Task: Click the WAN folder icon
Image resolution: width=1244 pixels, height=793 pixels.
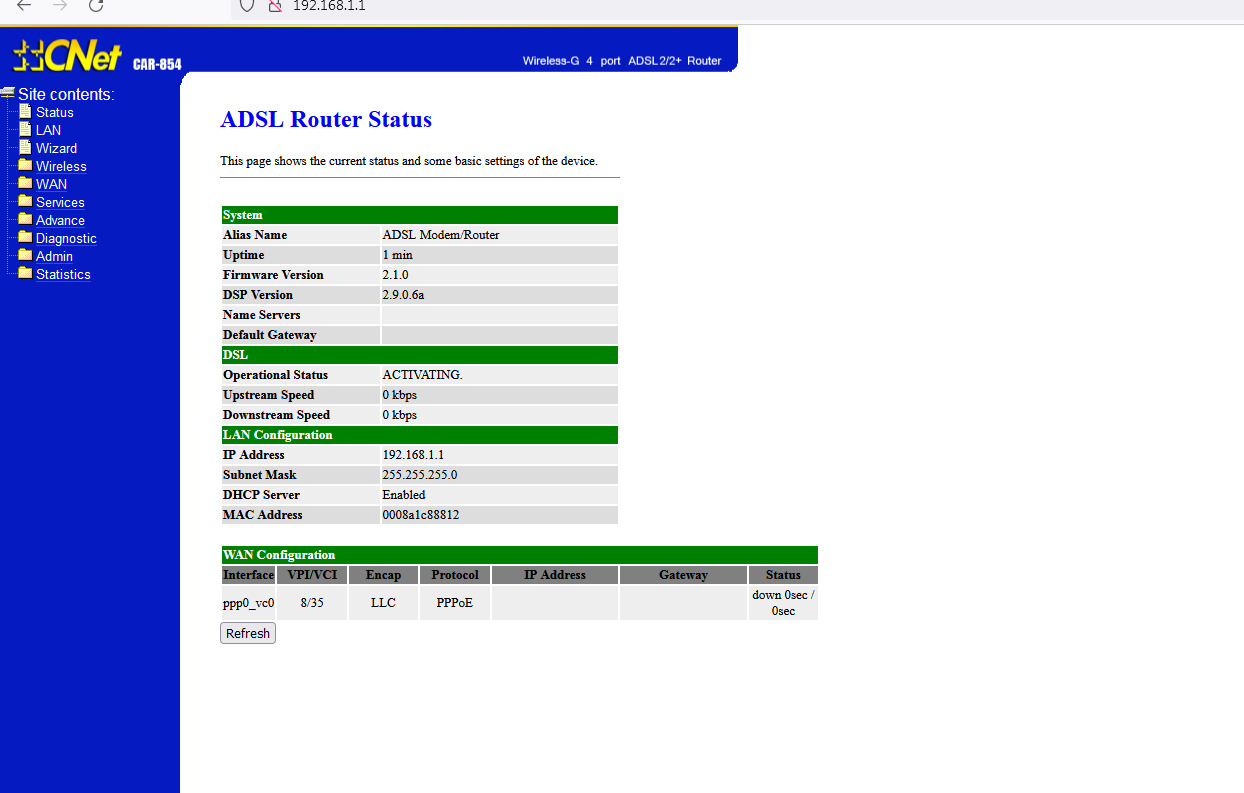Action: [25, 183]
